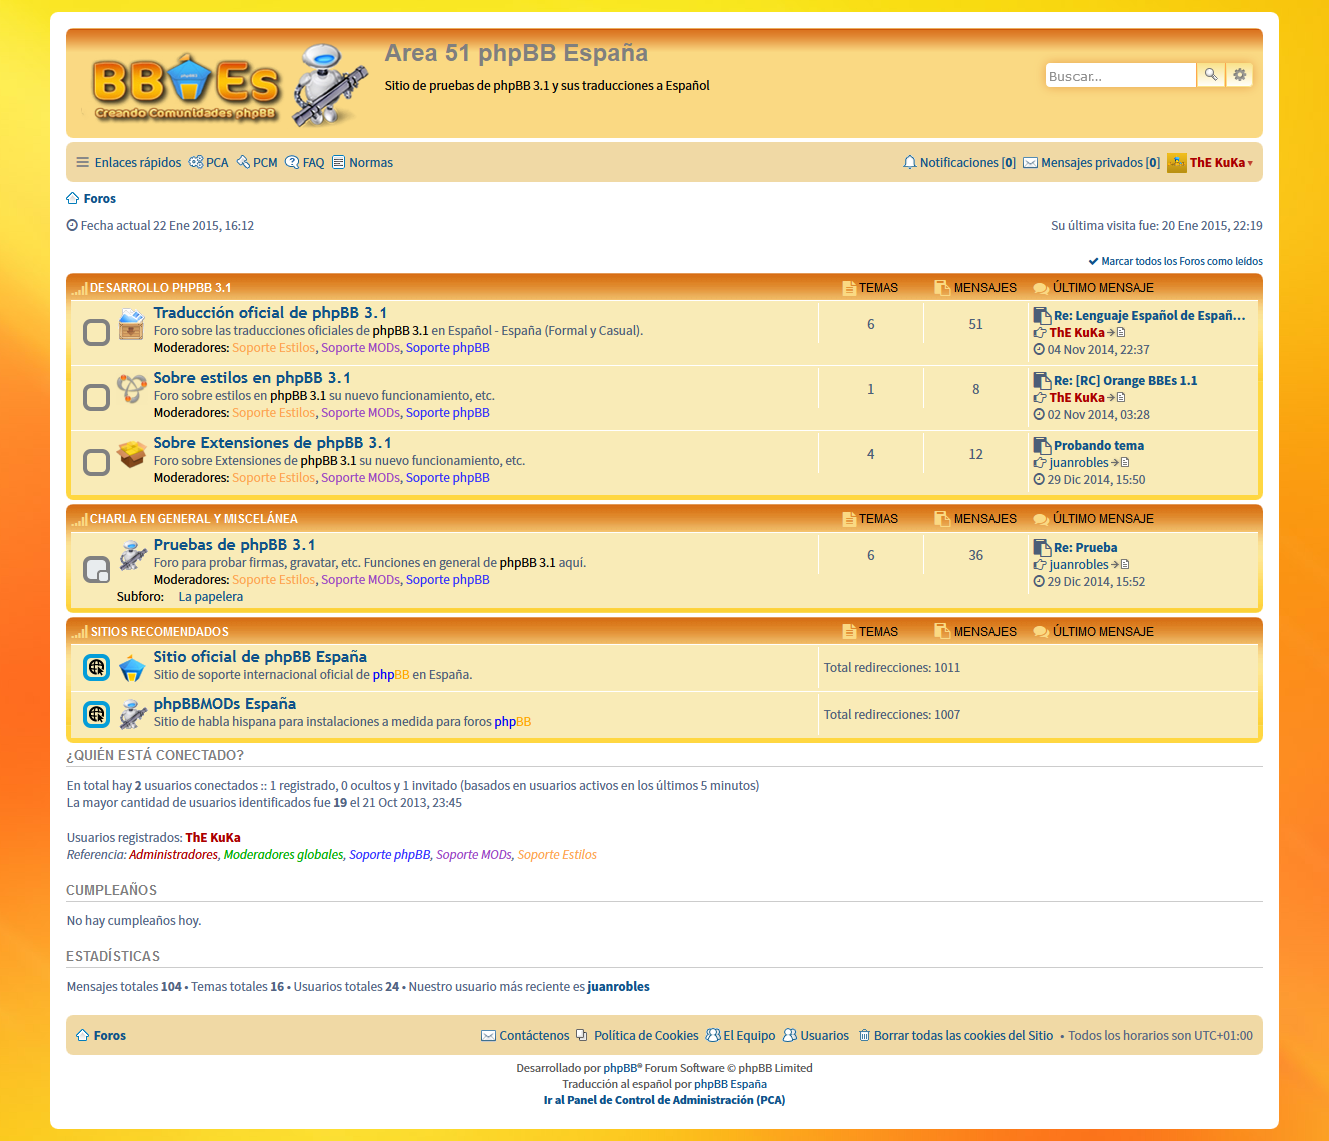Image resolution: width=1329 pixels, height=1141 pixels.
Task: Jump to last post icon for Re: Prueba
Action: pyautogui.click(x=1124, y=564)
